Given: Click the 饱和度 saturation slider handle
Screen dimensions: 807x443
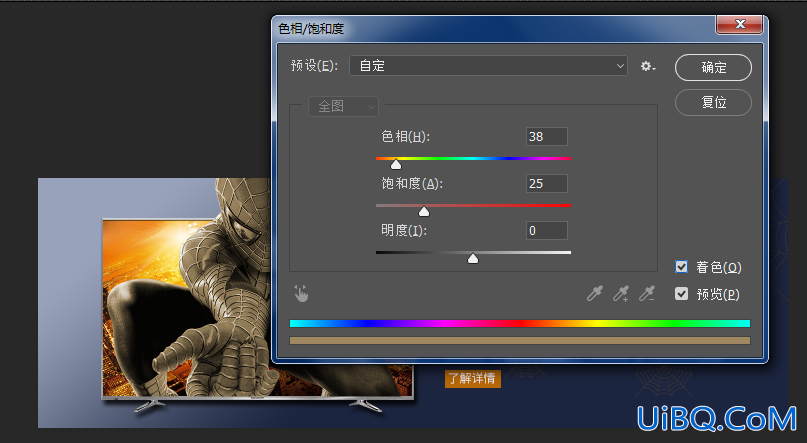Looking at the screenshot, I should (x=424, y=211).
